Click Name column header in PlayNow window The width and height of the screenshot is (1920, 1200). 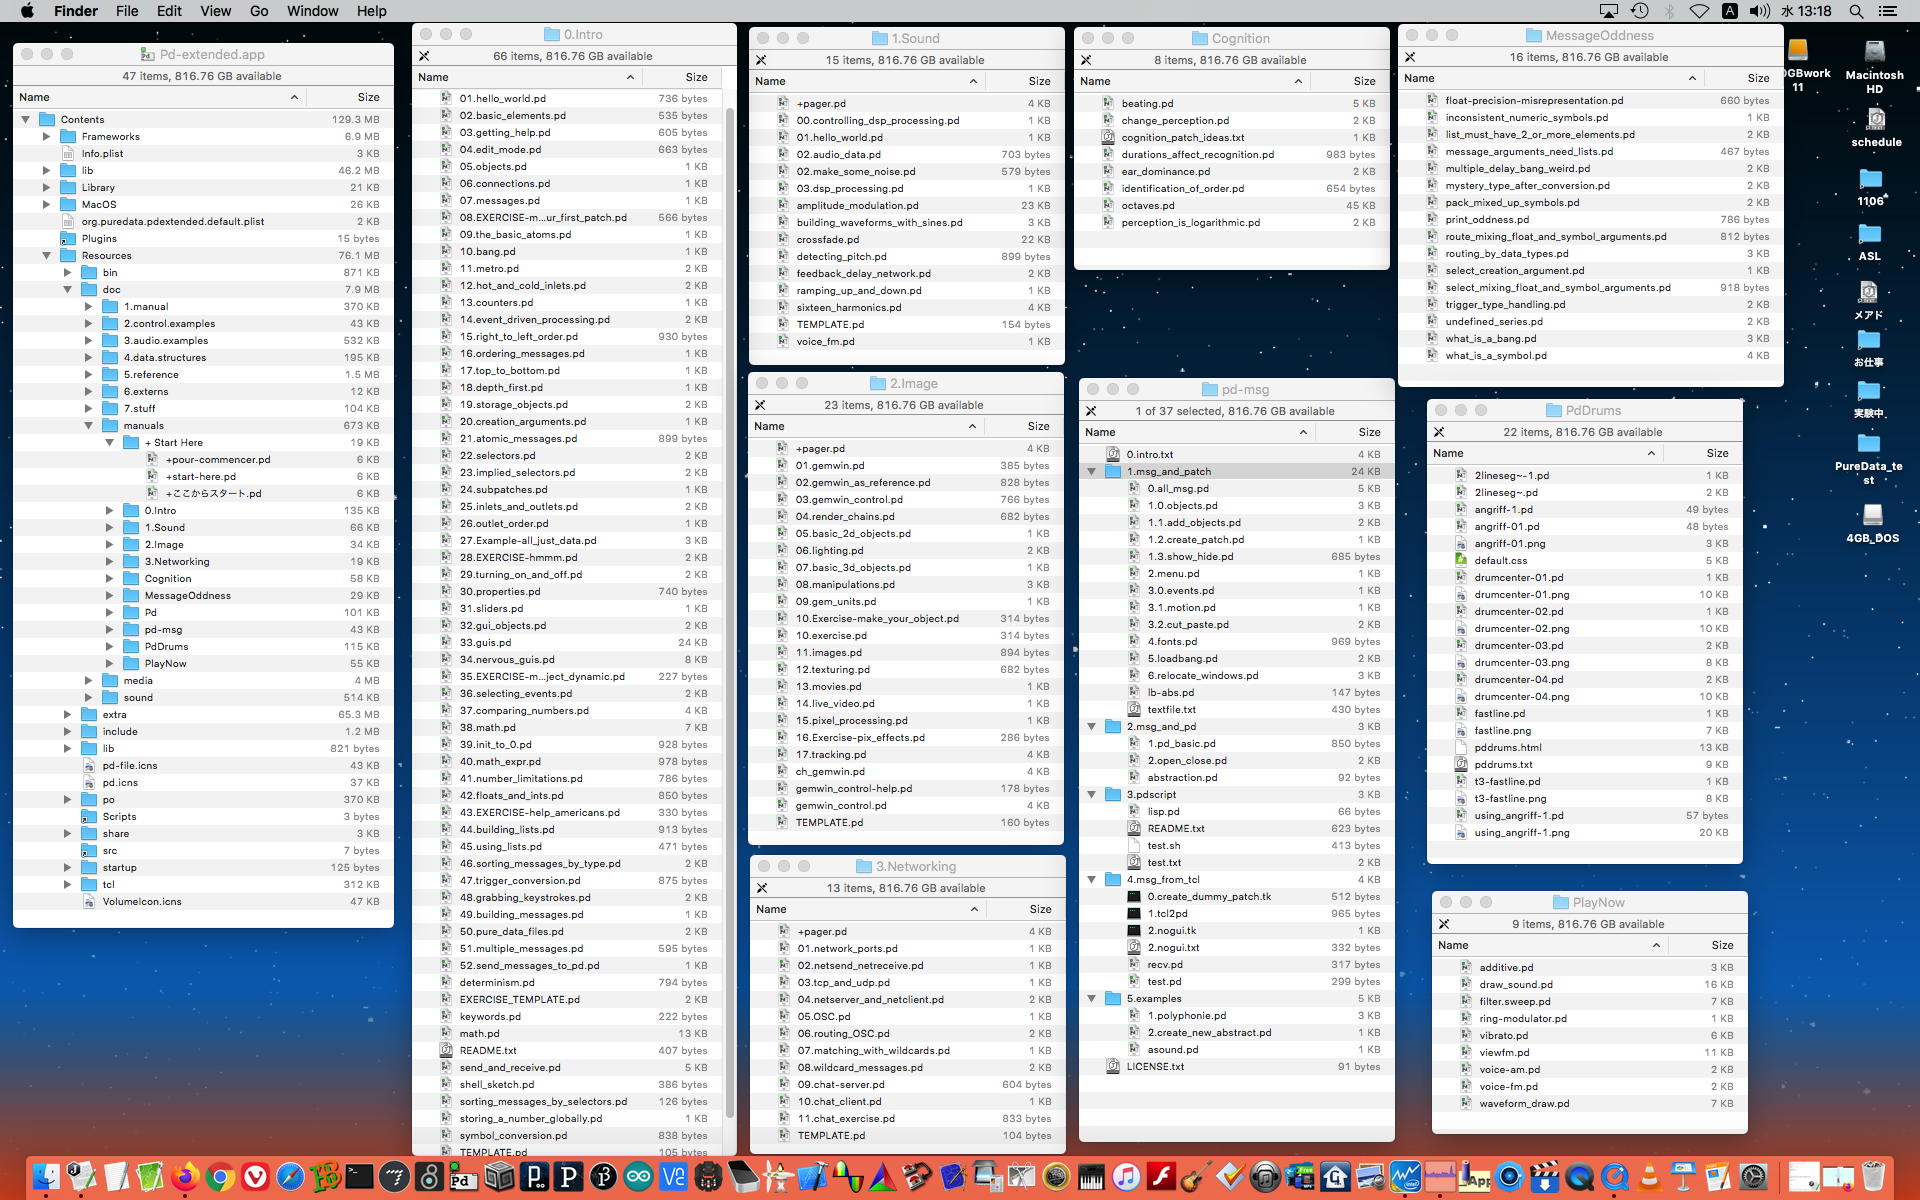[x=1453, y=945]
